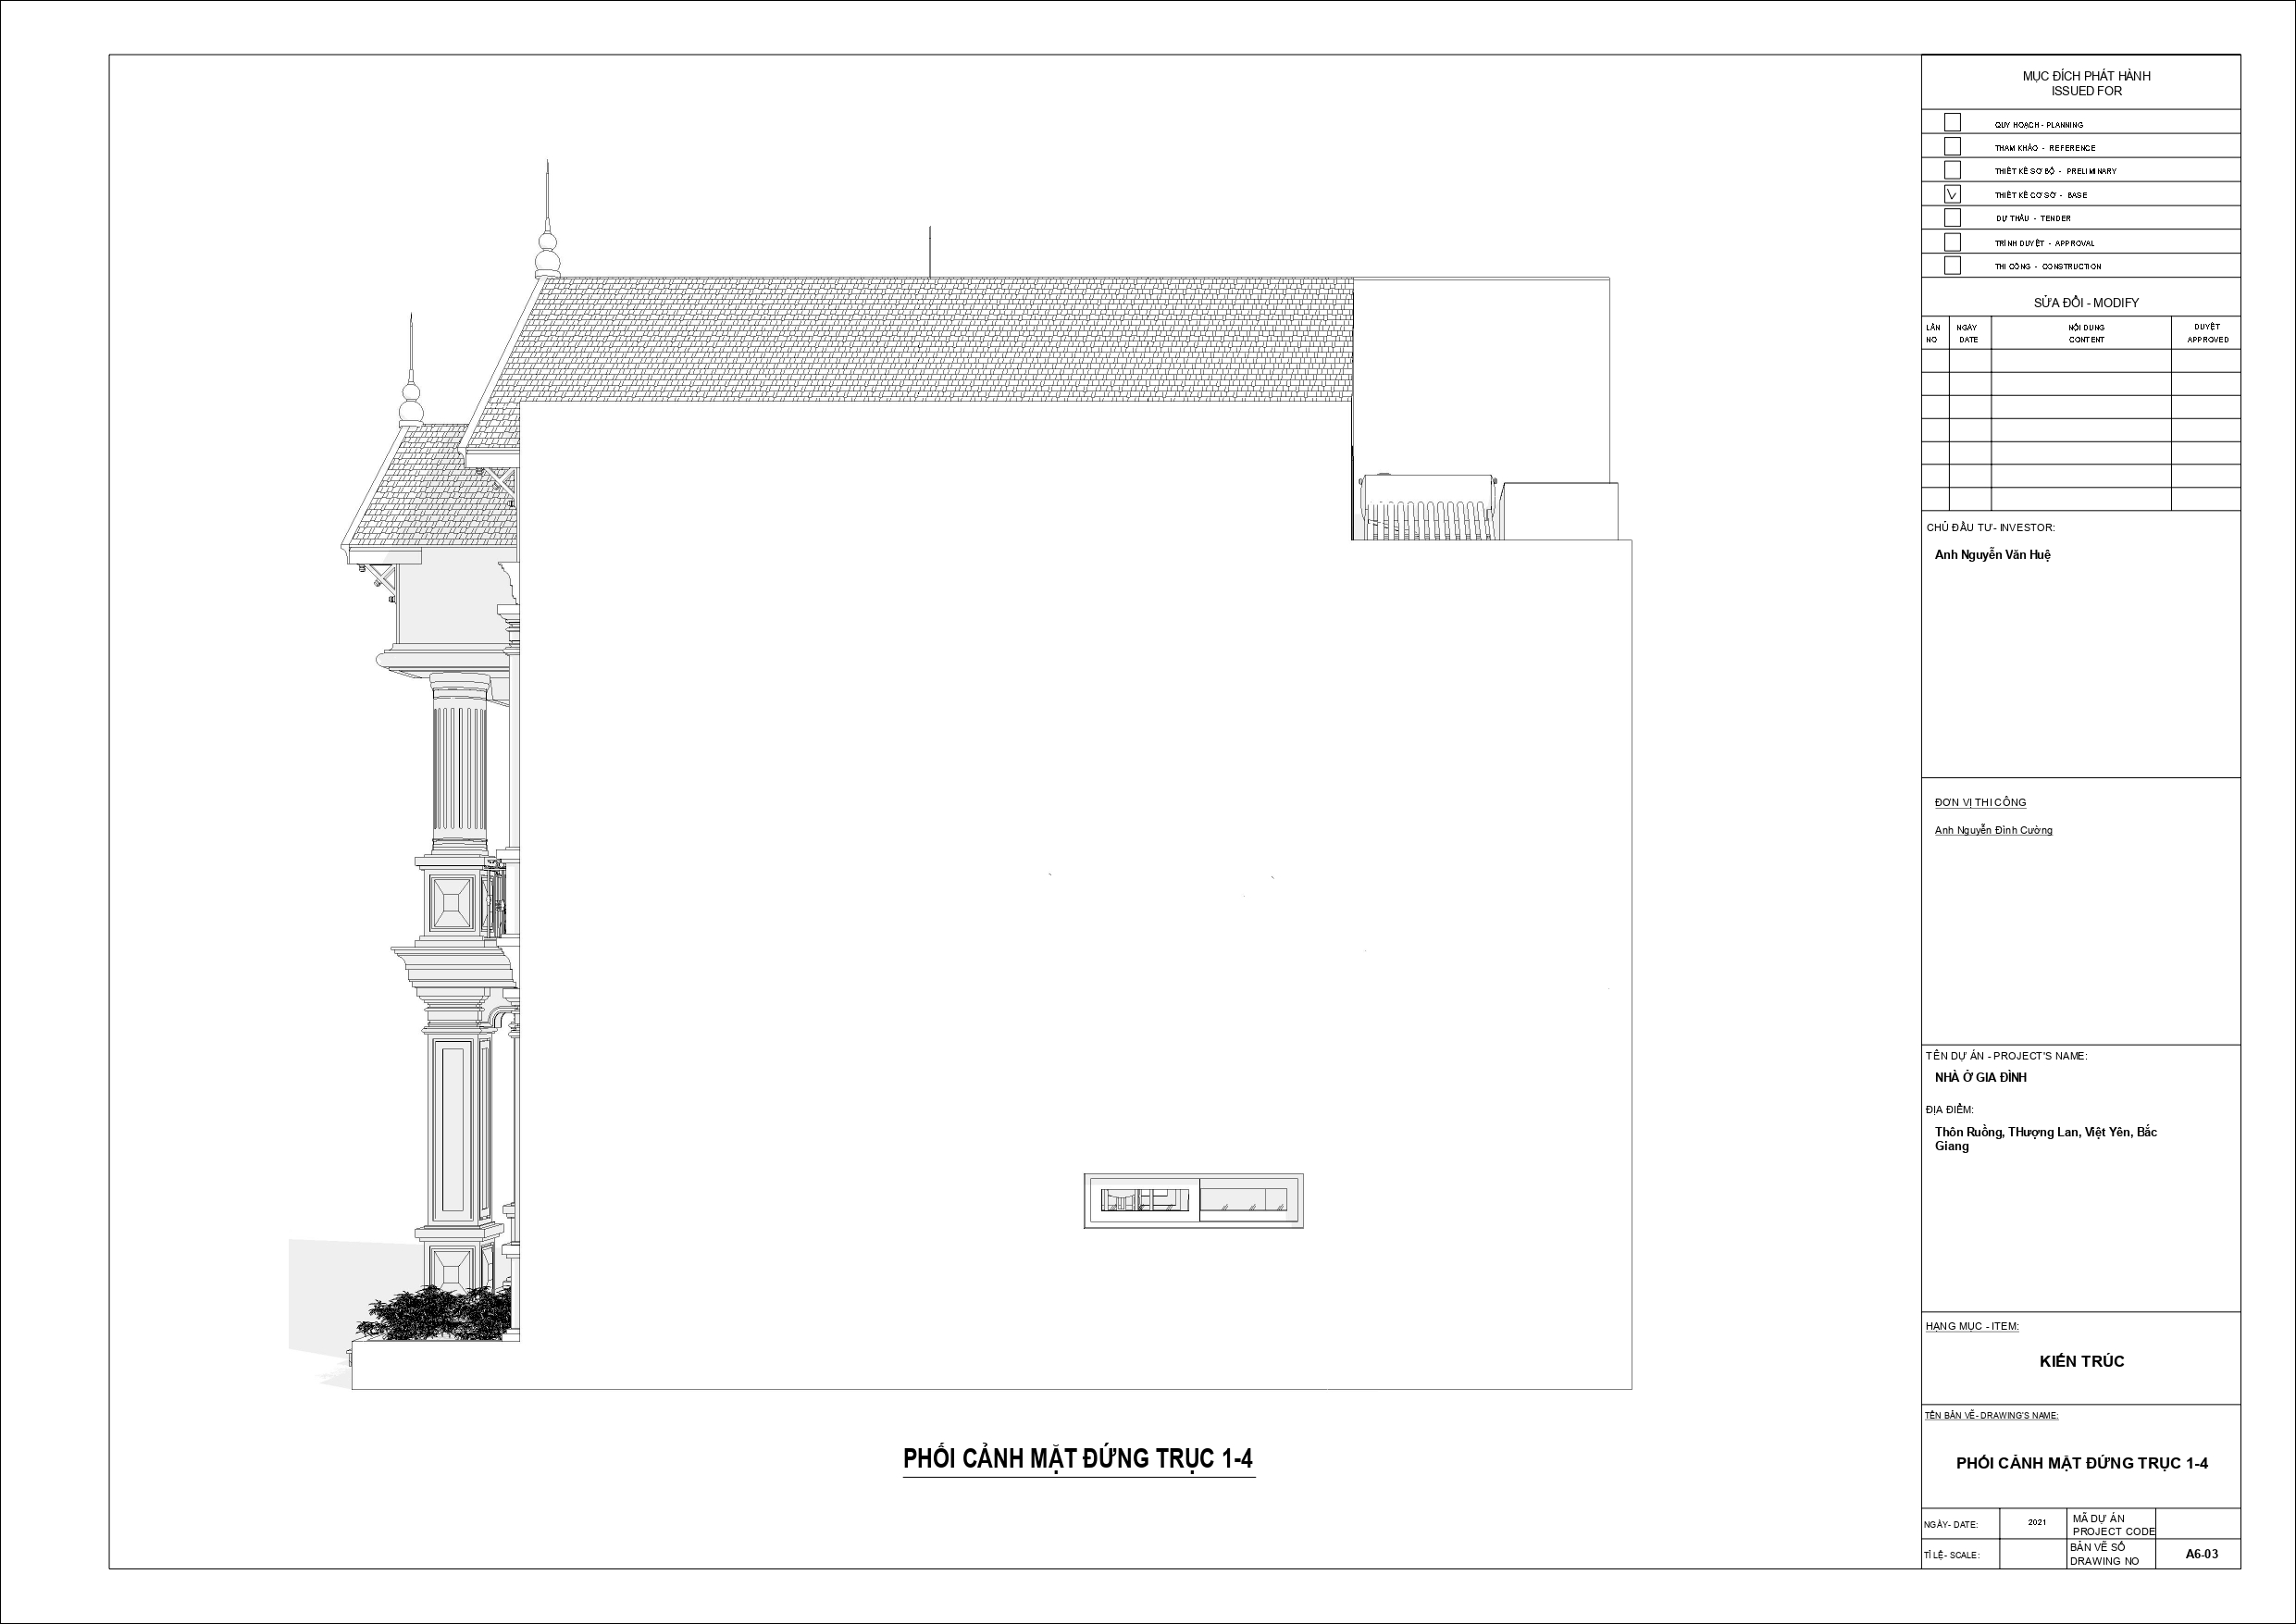Click investor name Anh Nguyễn Văn Huệ
Viewport: 2296px width, 1624px height.
[x=1992, y=555]
